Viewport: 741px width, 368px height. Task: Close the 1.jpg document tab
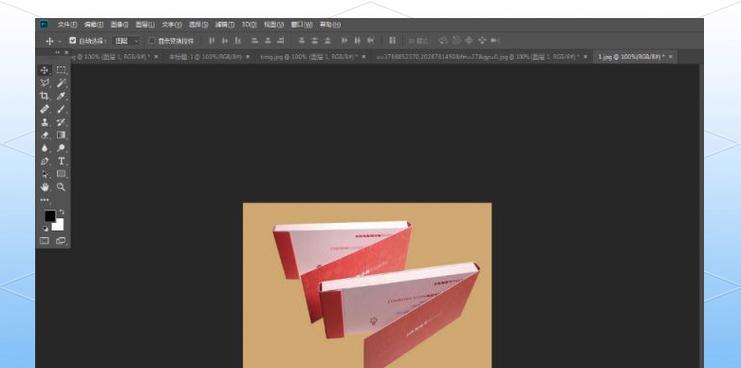(670, 57)
